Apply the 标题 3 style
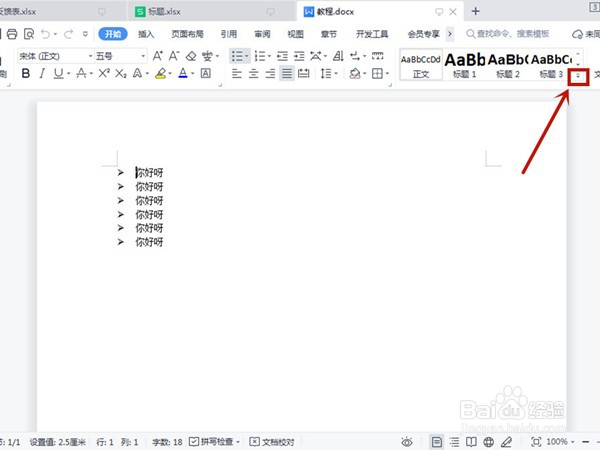600x450 pixels. [x=551, y=65]
